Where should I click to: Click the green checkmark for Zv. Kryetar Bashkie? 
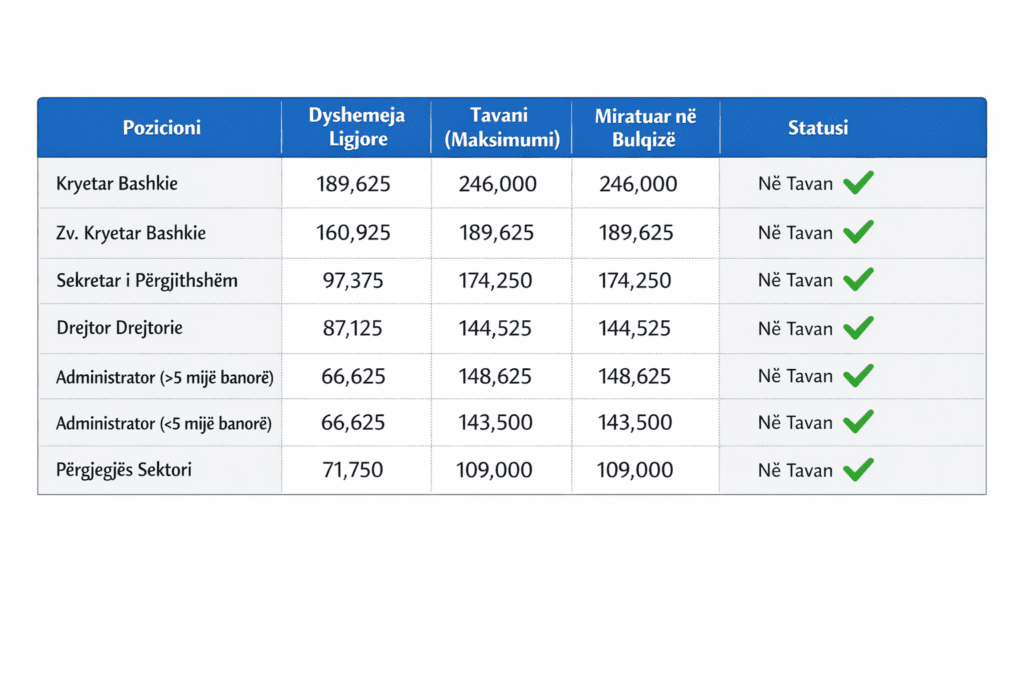(x=858, y=232)
